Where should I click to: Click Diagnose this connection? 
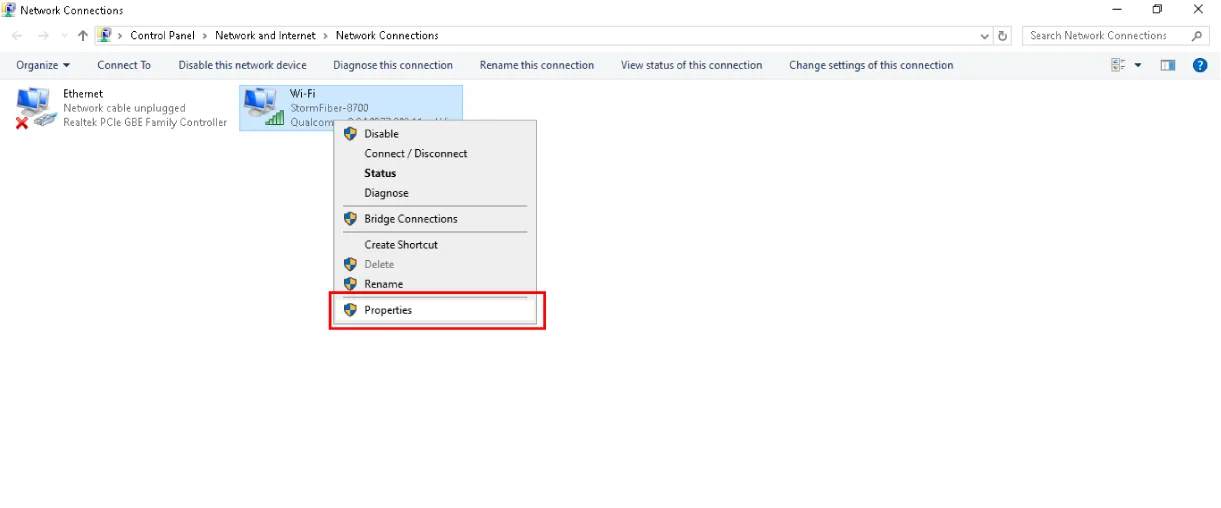(393, 65)
